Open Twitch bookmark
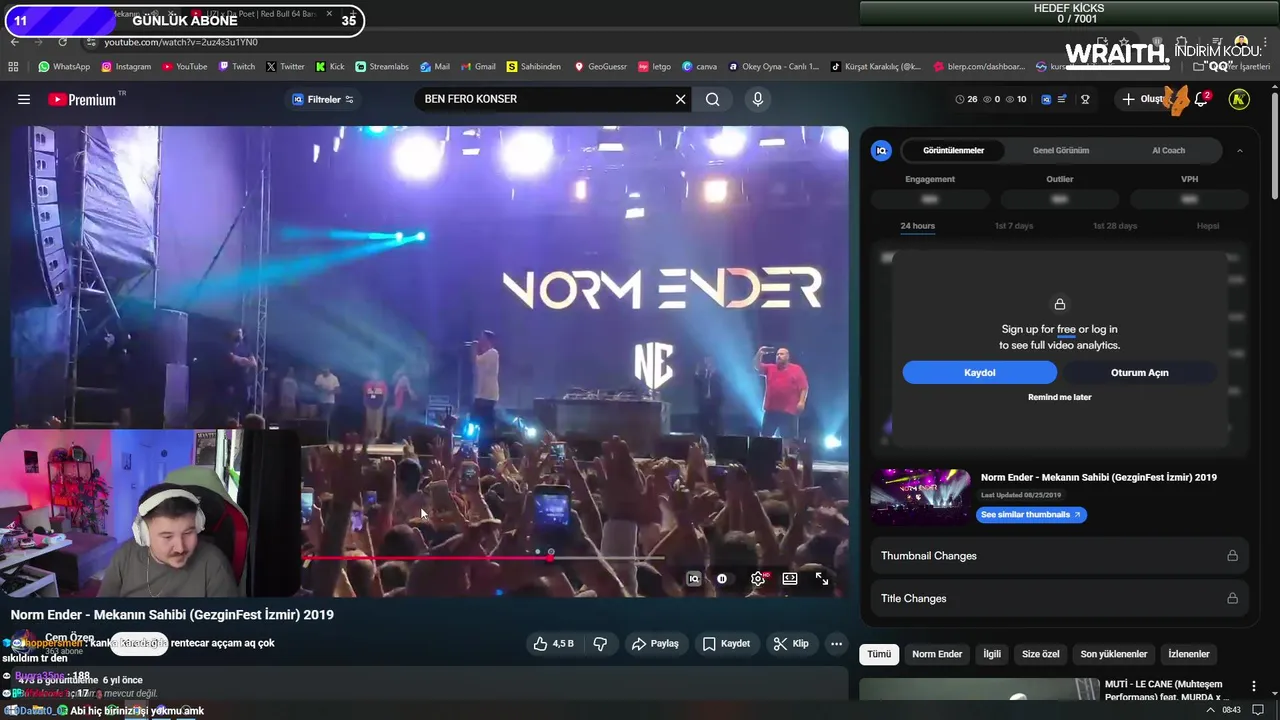 pyautogui.click(x=237, y=67)
